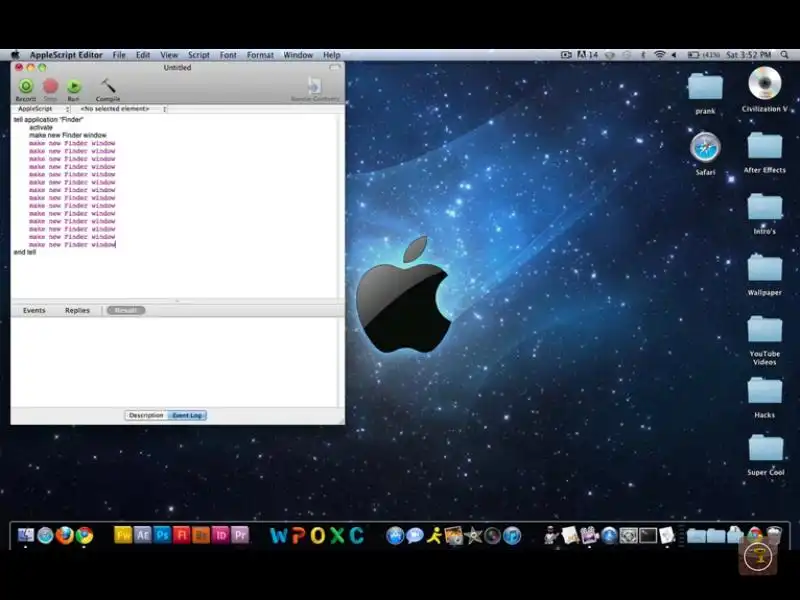Open the Hacks folder on the desktop

pos(765,390)
